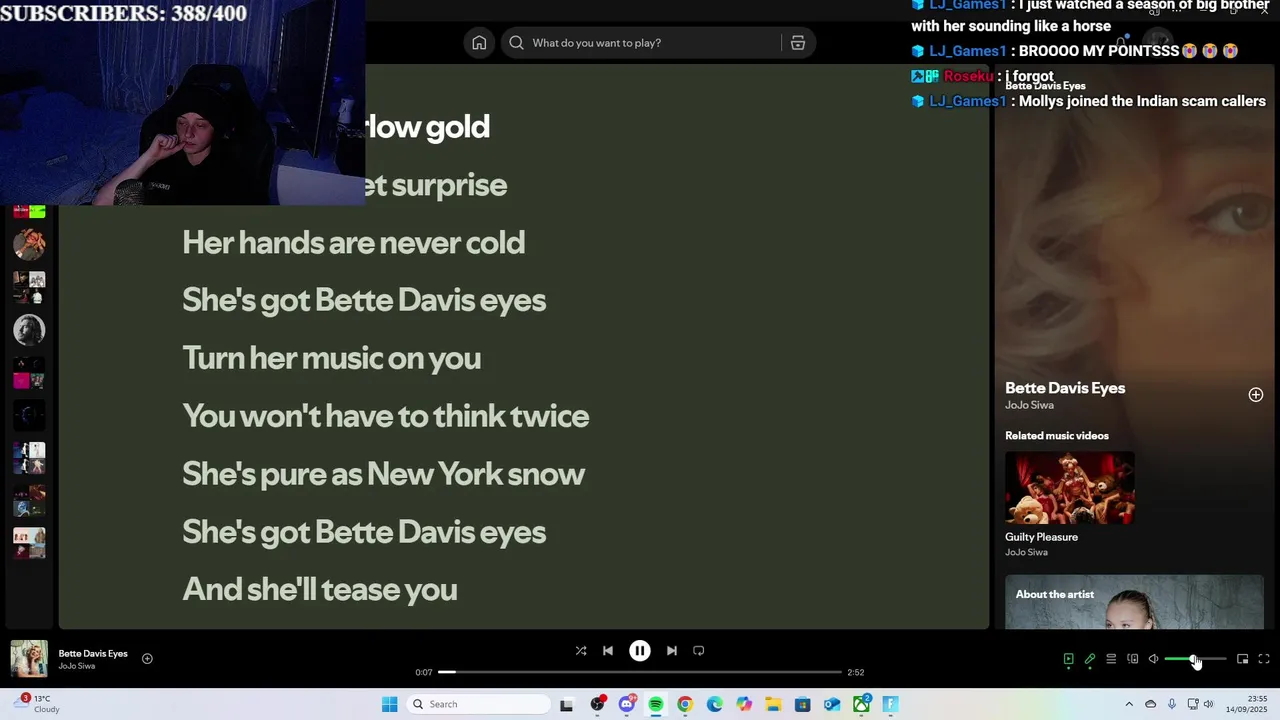Open the Windows Start menu
The width and height of the screenshot is (1280, 720).
390,704
